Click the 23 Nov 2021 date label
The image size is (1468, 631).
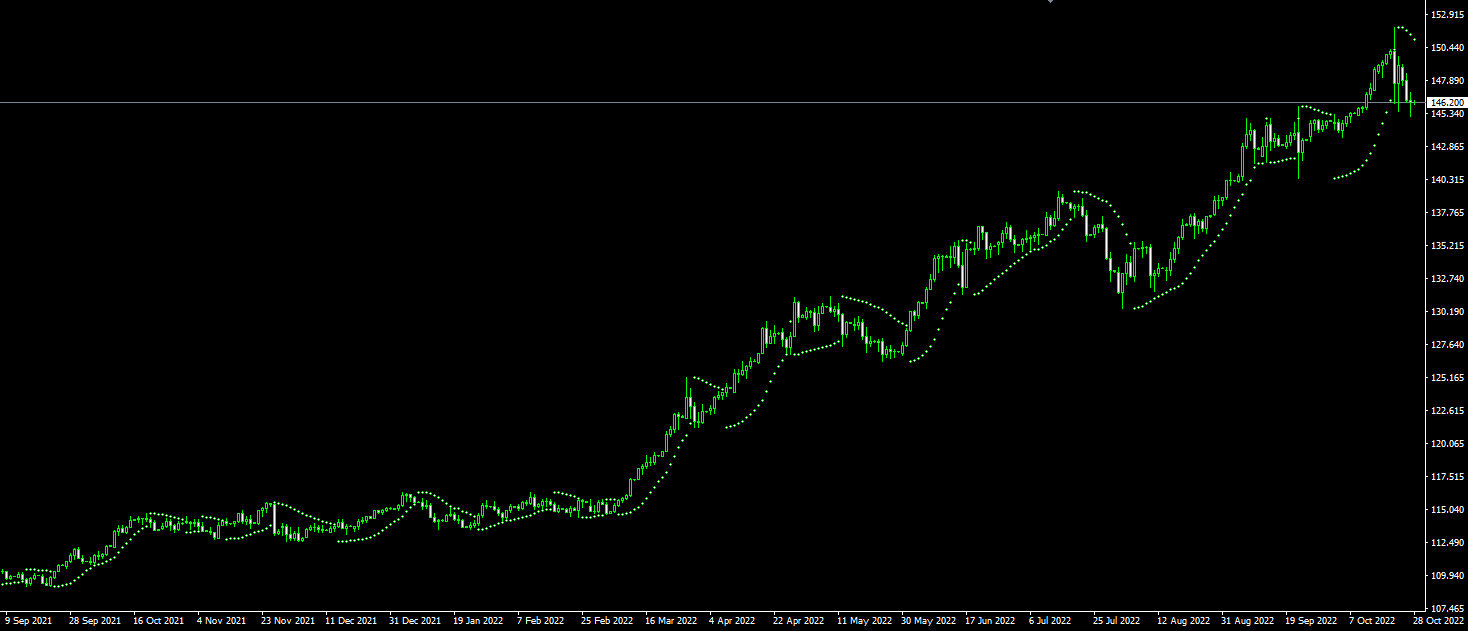coord(287,621)
